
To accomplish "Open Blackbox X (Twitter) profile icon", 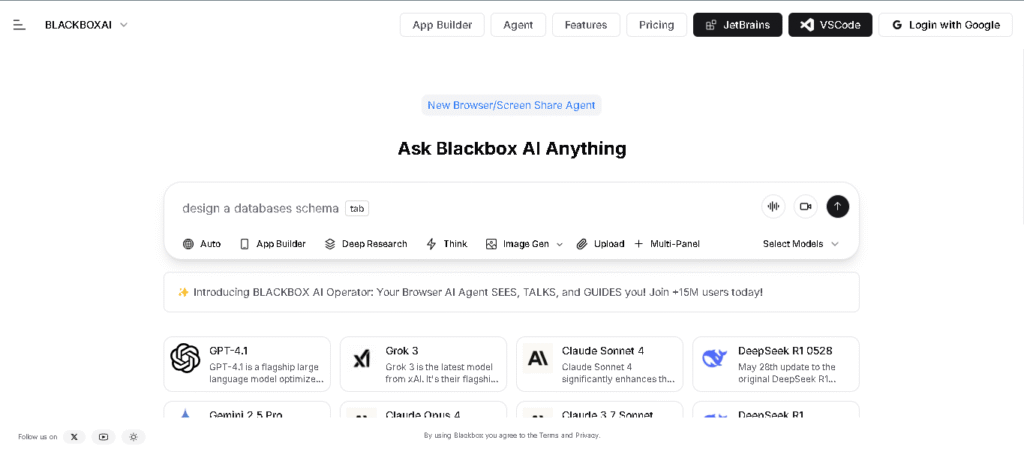I will pyautogui.click(x=74, y=437).
